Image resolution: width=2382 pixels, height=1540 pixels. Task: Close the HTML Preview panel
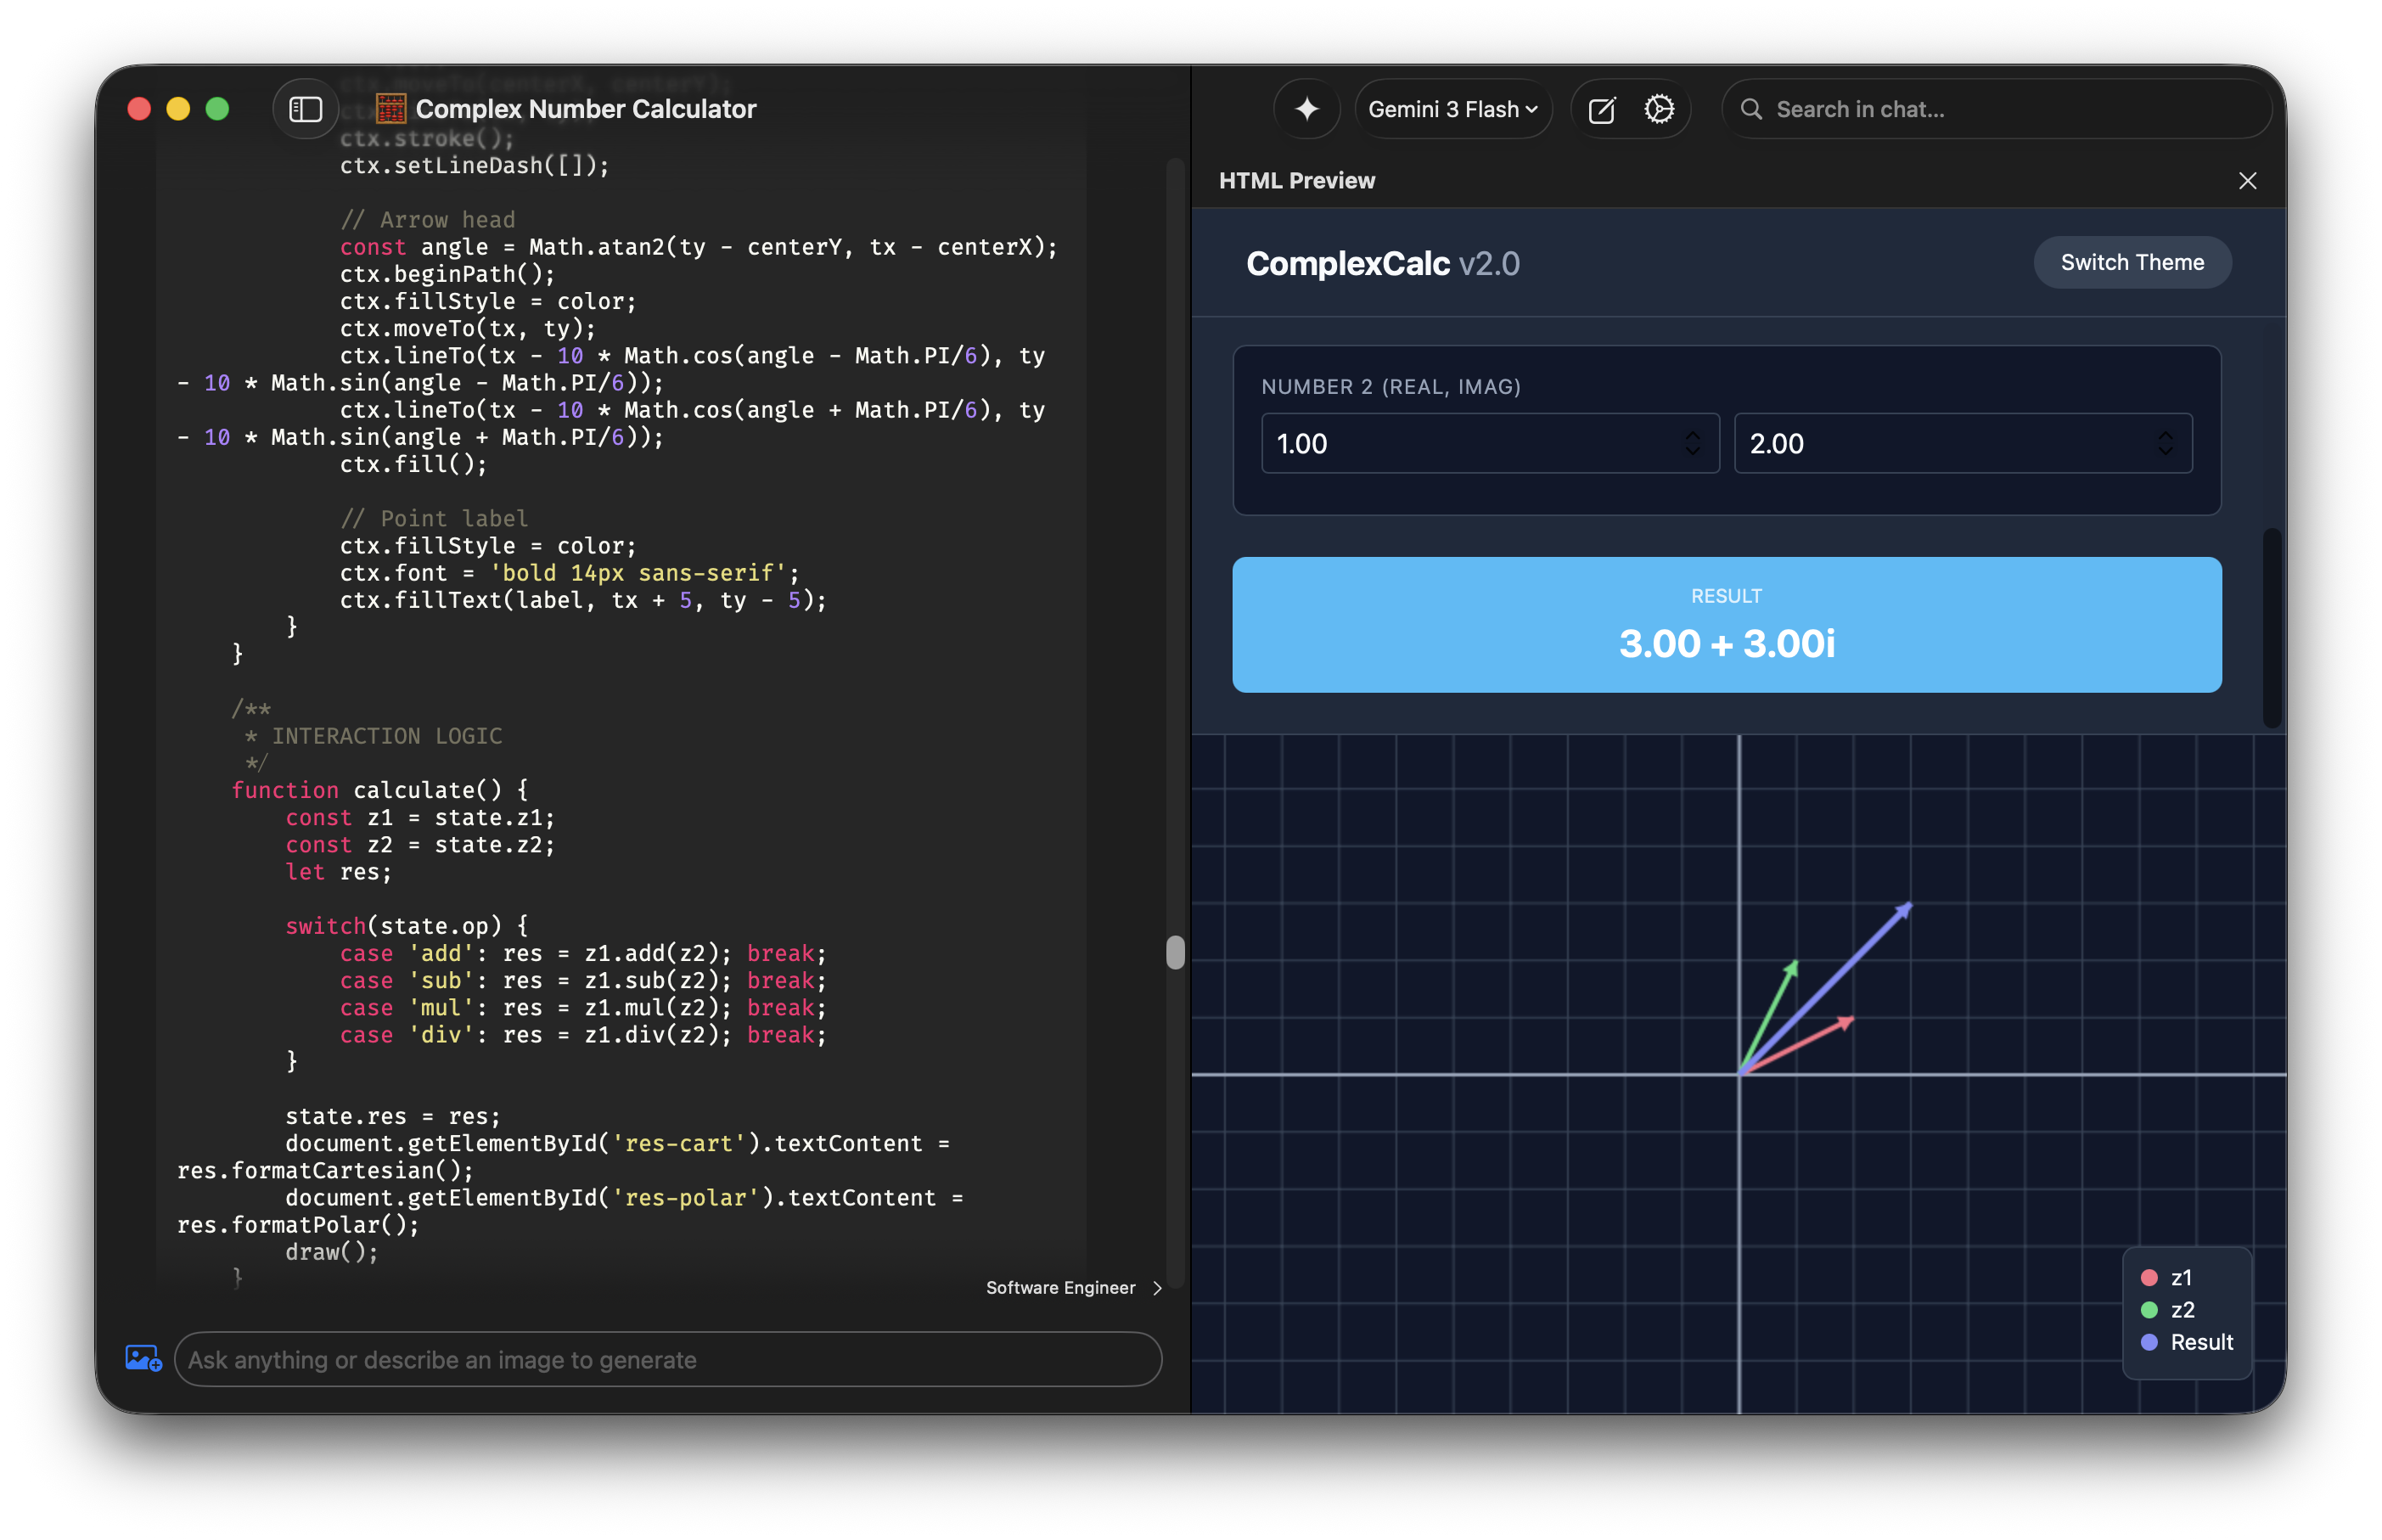(2247, 181)
